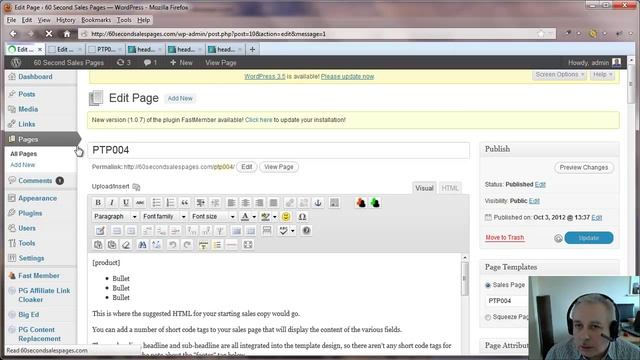Image resolution: width=640 pixels, height=360 pixels.
Task: Apply the text color swatch A
Action: click(x=245, y=217)
